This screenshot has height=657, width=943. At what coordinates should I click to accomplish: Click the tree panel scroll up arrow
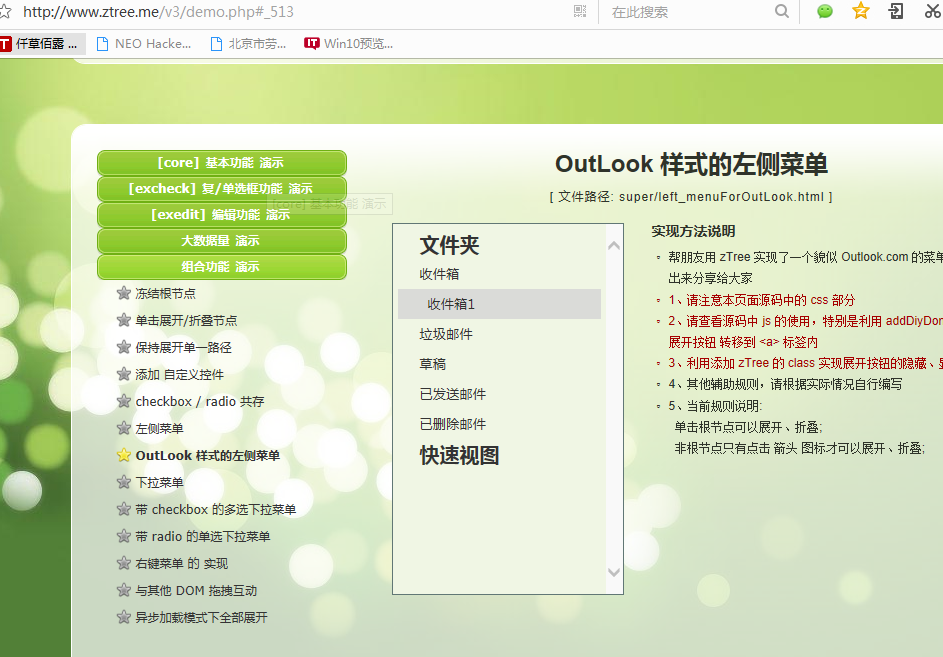pos(613,245)
